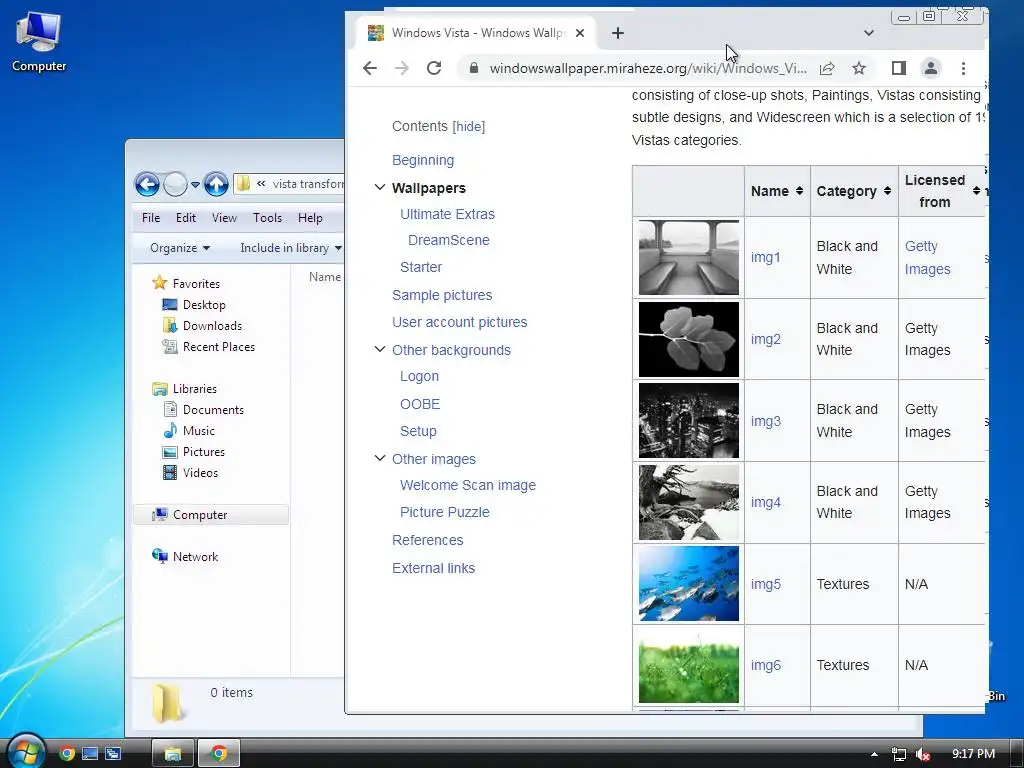1024x768 pixels.
Task: Open Starter section link
Action: [x=421, y=267]
